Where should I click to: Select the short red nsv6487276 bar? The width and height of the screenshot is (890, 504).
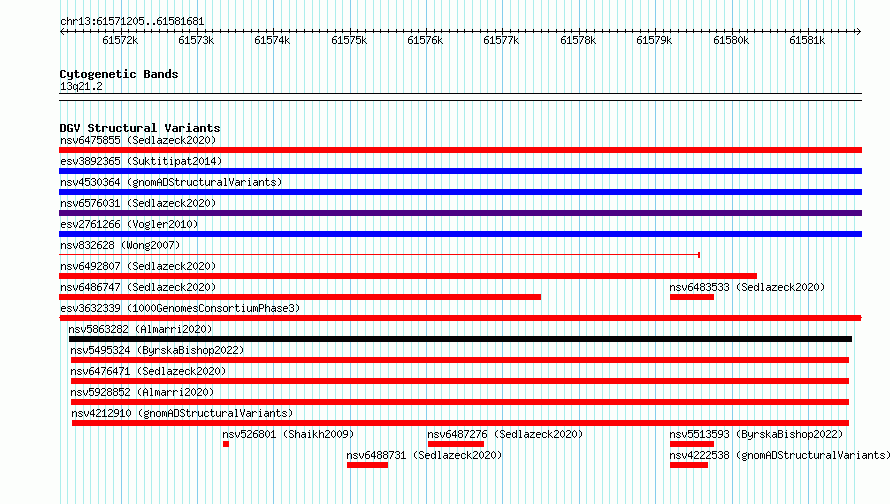pos(456,444)
